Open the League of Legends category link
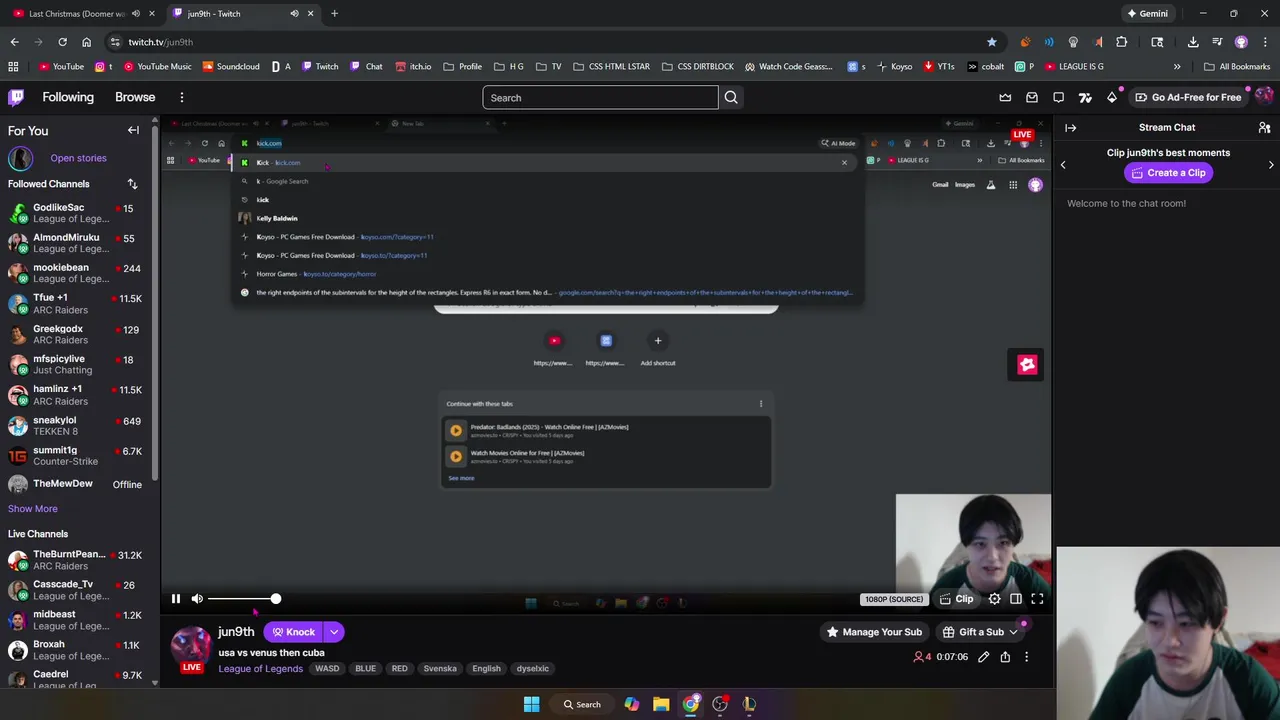The width and height of the screenshot is (1280, 720). (260, 669)
